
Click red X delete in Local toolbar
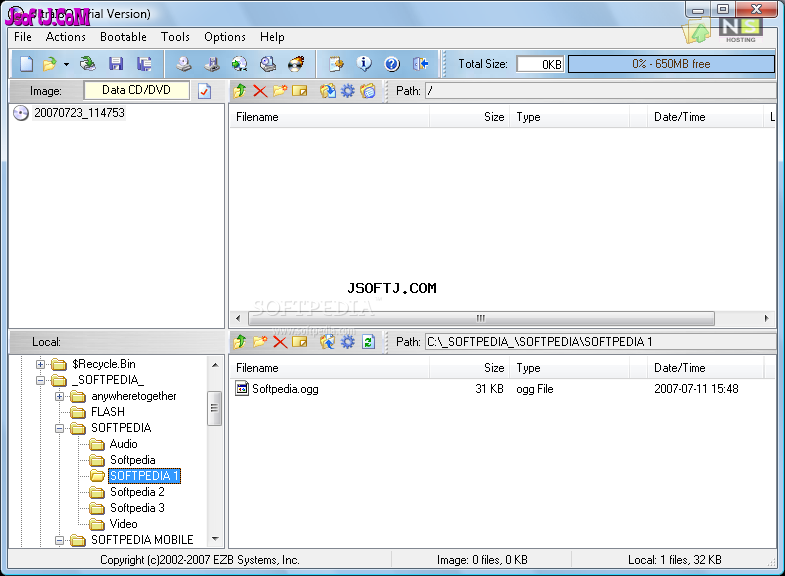pos(280,342)
